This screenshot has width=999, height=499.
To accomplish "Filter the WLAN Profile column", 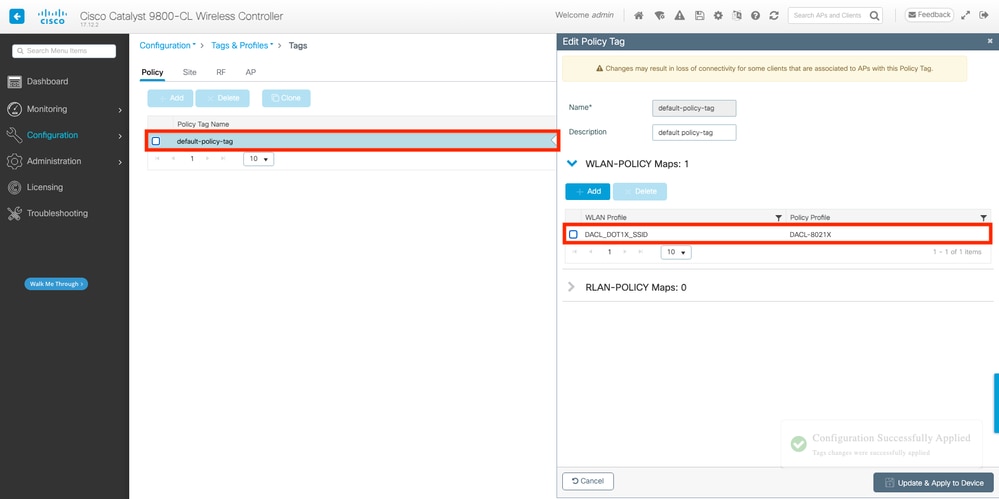I will click(x=778, y=218).
